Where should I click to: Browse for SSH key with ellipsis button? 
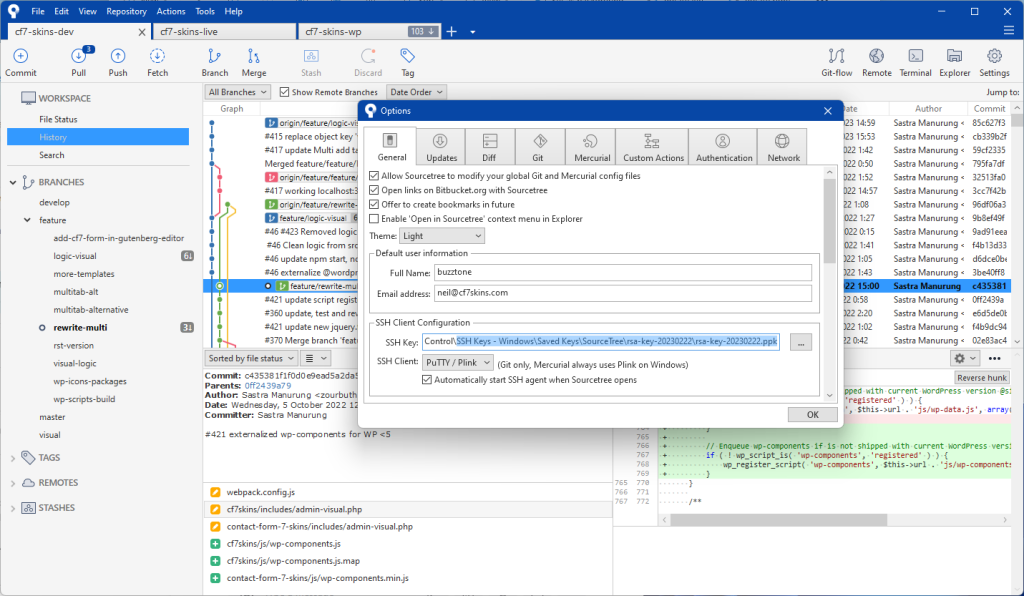coord(801,342)
